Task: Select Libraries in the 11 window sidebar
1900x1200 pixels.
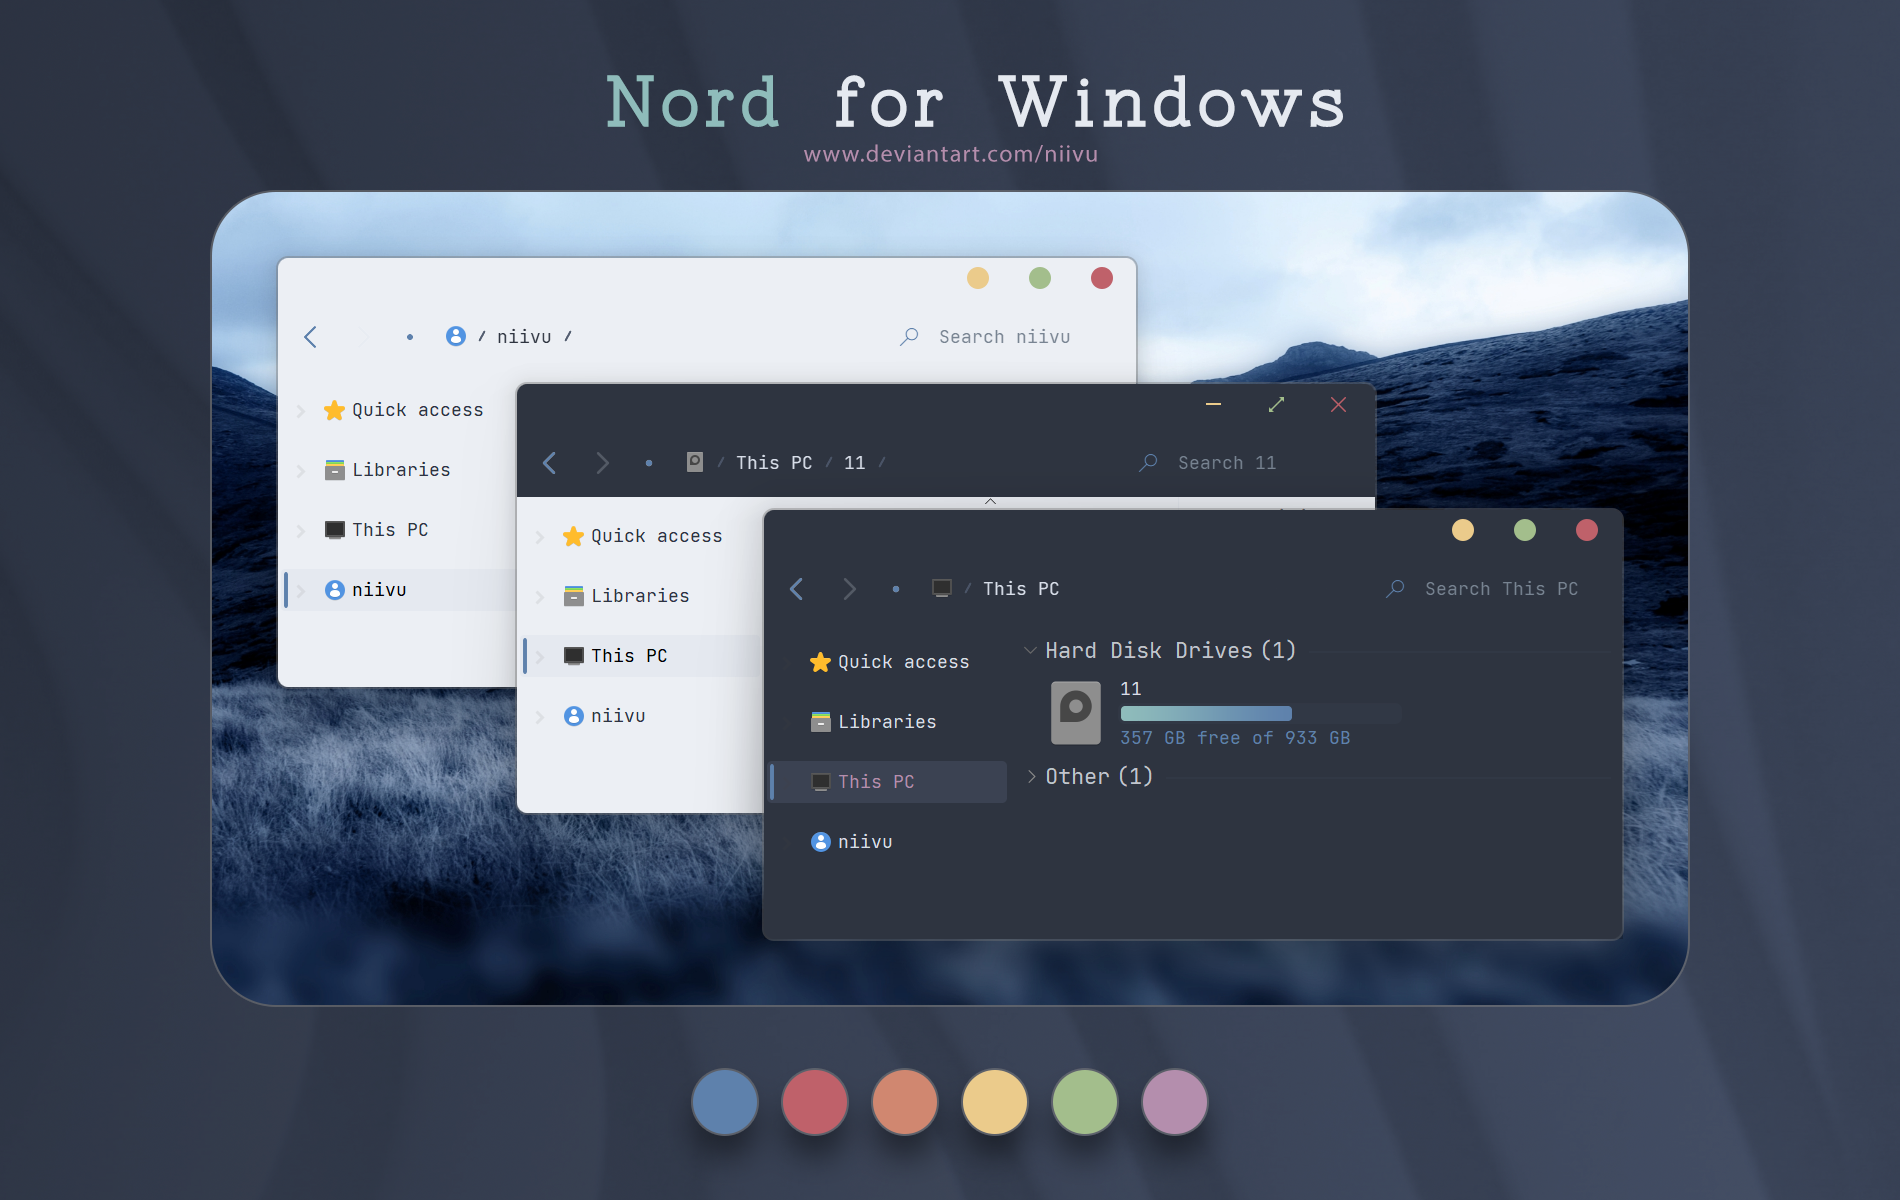Action: [x=642, y=596]
